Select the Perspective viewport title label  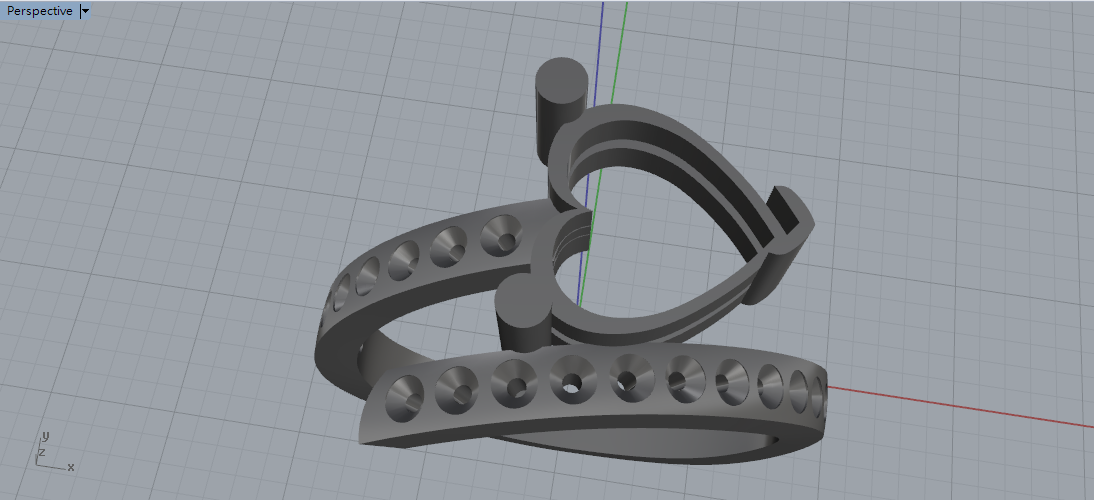[40, 11]
